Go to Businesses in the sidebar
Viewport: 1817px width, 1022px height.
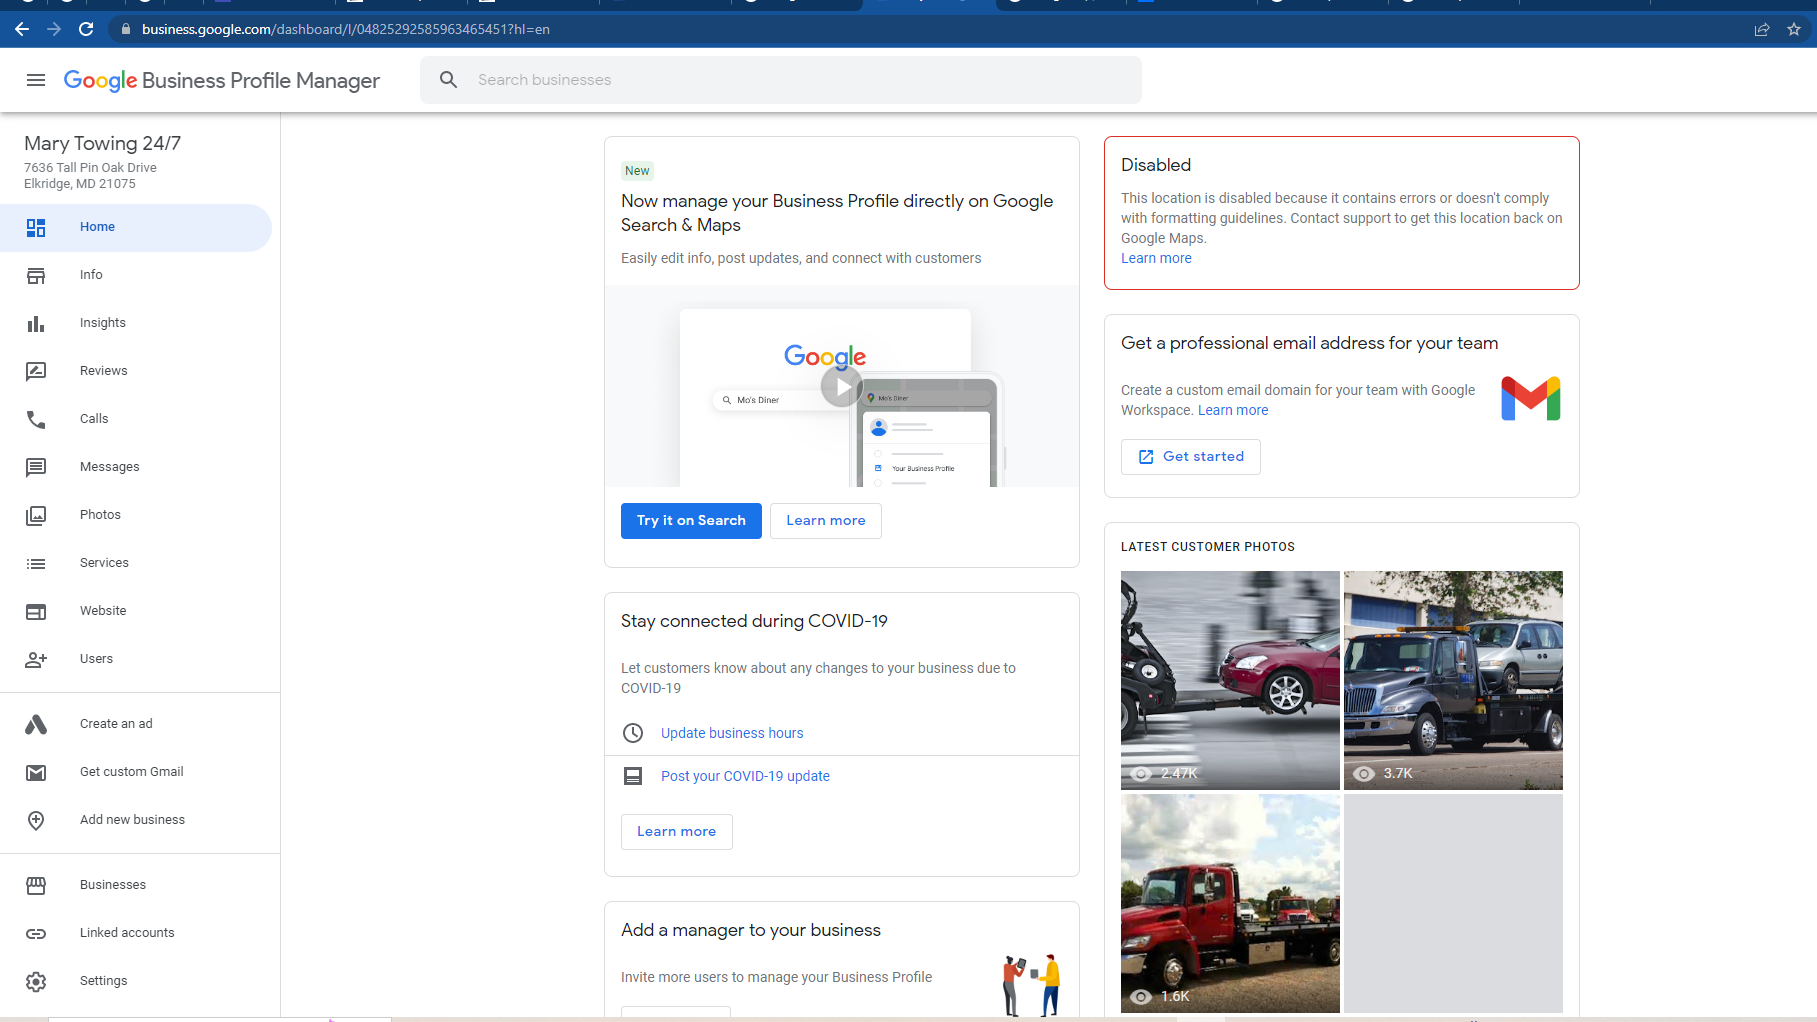click(136, 885)
